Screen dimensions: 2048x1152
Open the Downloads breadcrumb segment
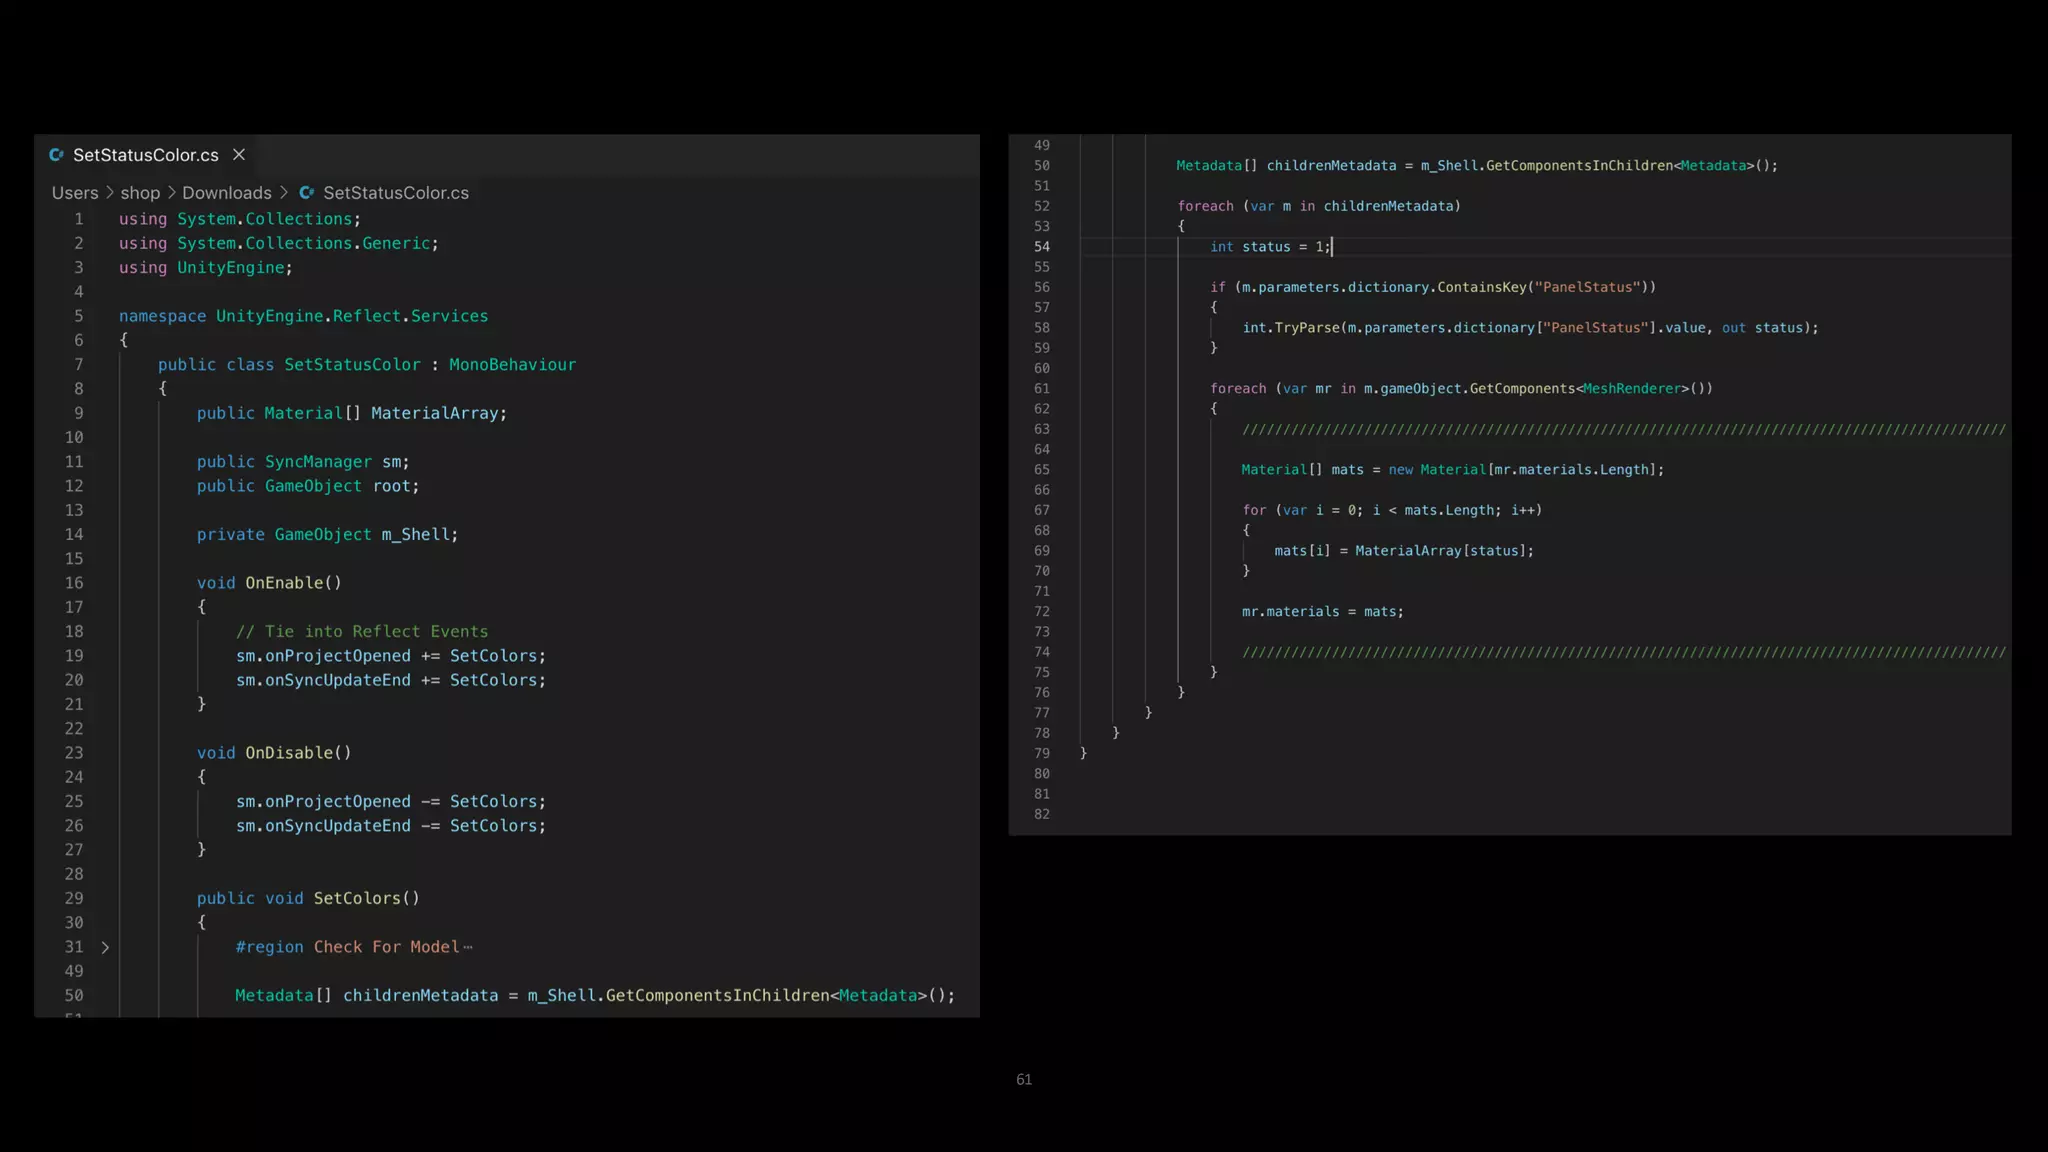coord(227,193)
